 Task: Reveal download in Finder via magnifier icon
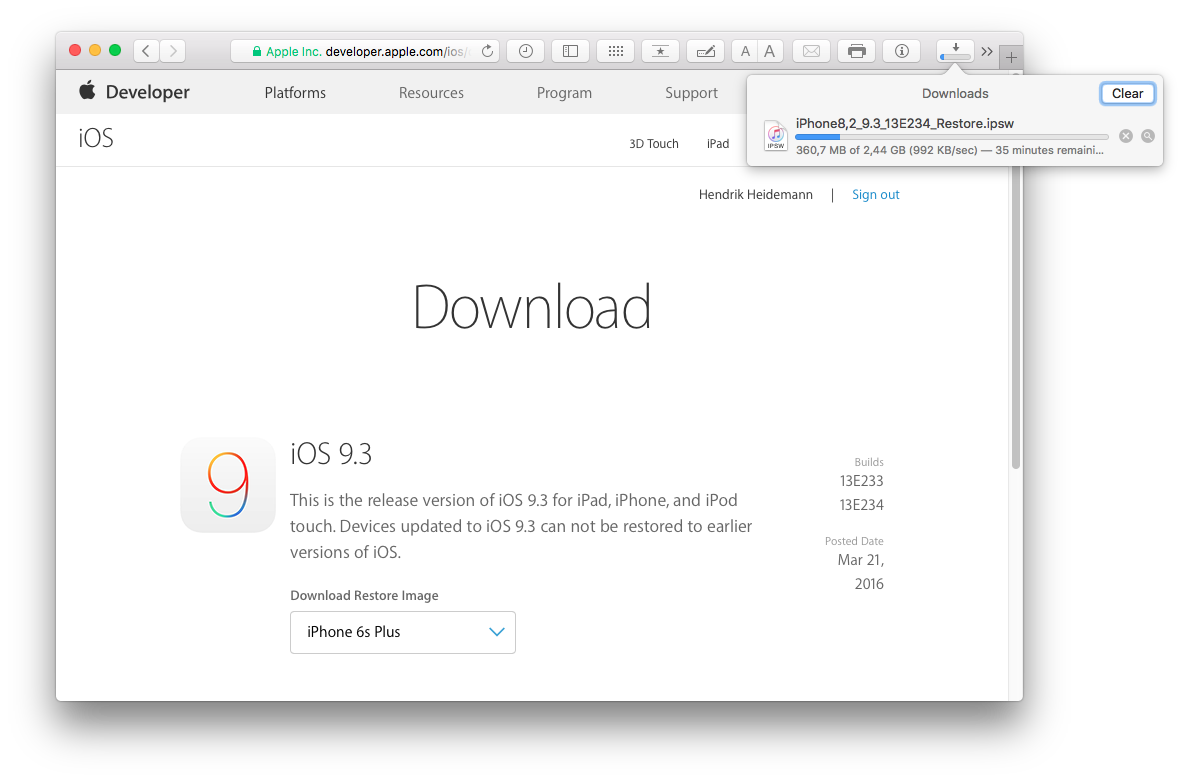(x=1148, y=136)
